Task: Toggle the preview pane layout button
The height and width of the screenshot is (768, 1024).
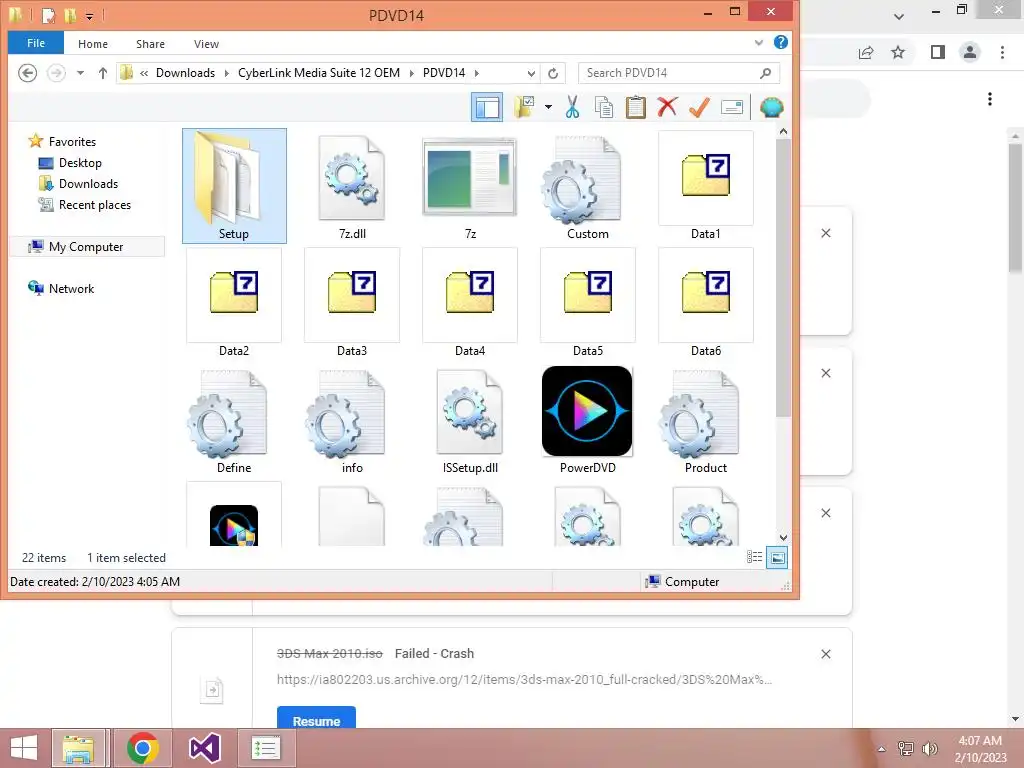Action: pyautogui.click(x=487, y=107)
